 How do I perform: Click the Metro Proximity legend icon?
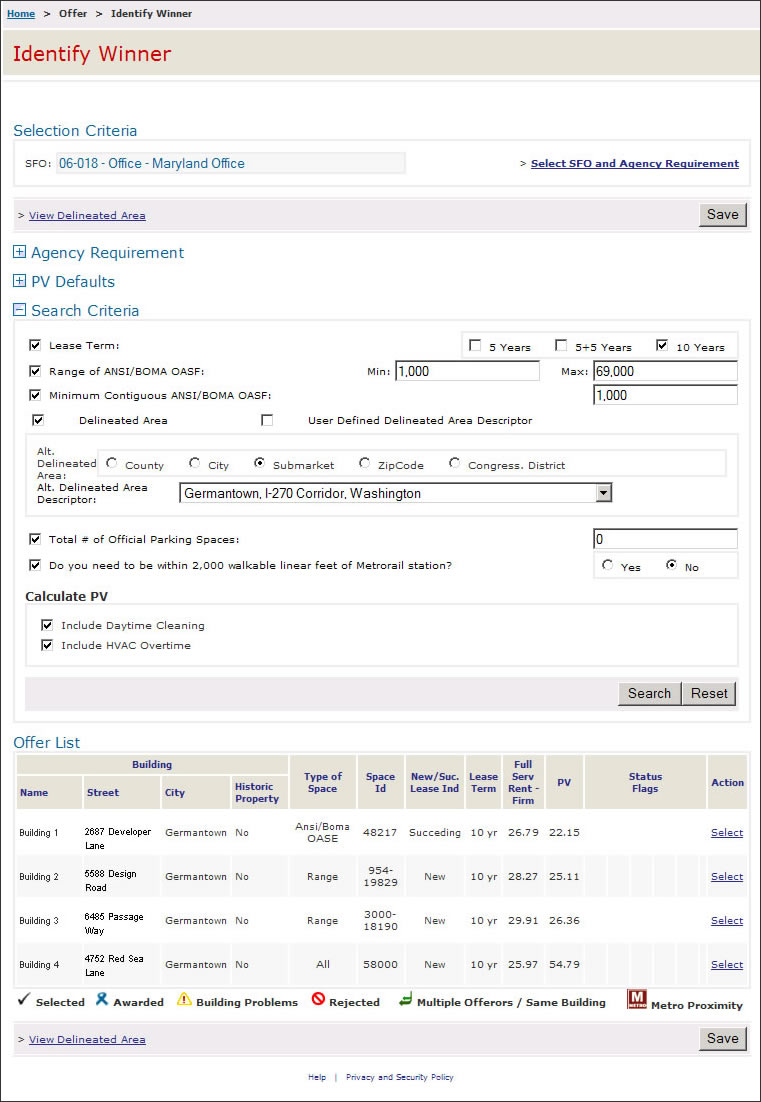coord(637,1001)
